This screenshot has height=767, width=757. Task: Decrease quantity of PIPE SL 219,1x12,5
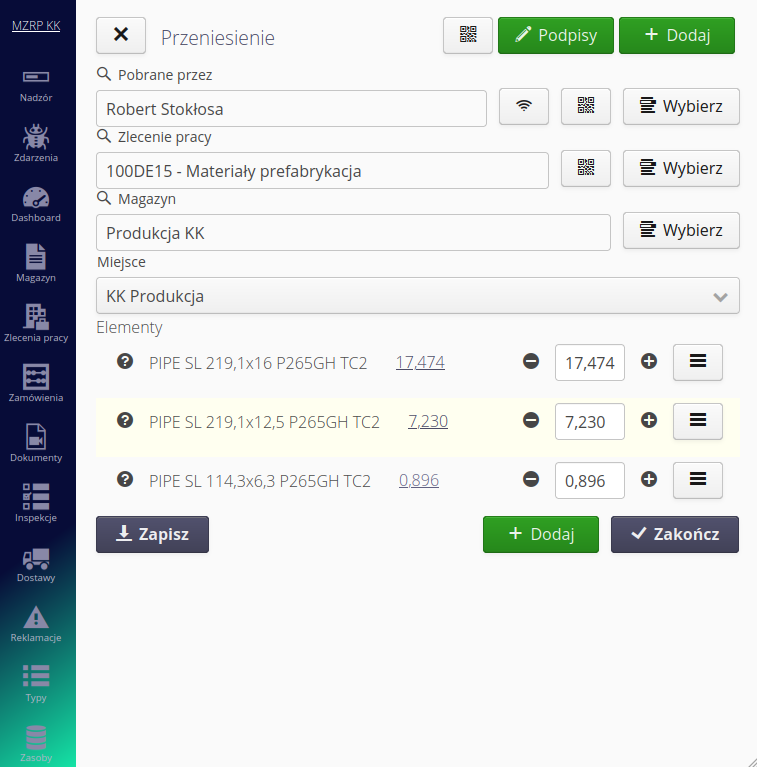[x=531, y=421]
